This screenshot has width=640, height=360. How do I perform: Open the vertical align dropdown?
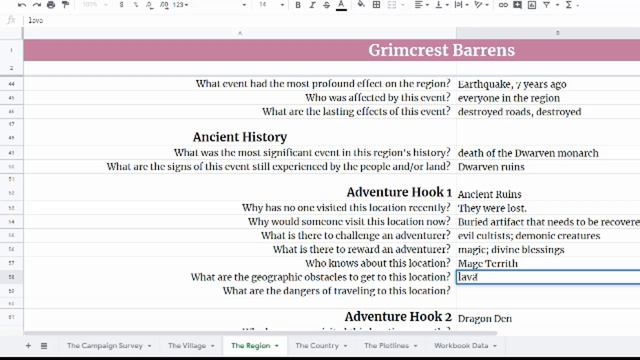point(441,5)
